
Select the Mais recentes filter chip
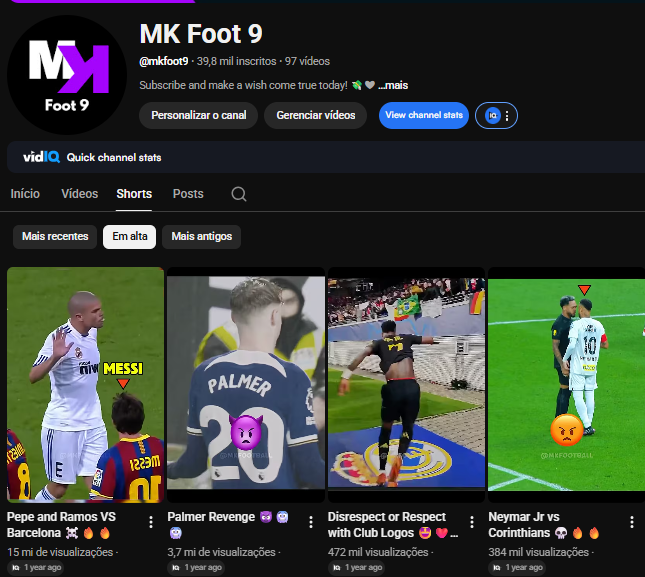(x=55, y=236)
